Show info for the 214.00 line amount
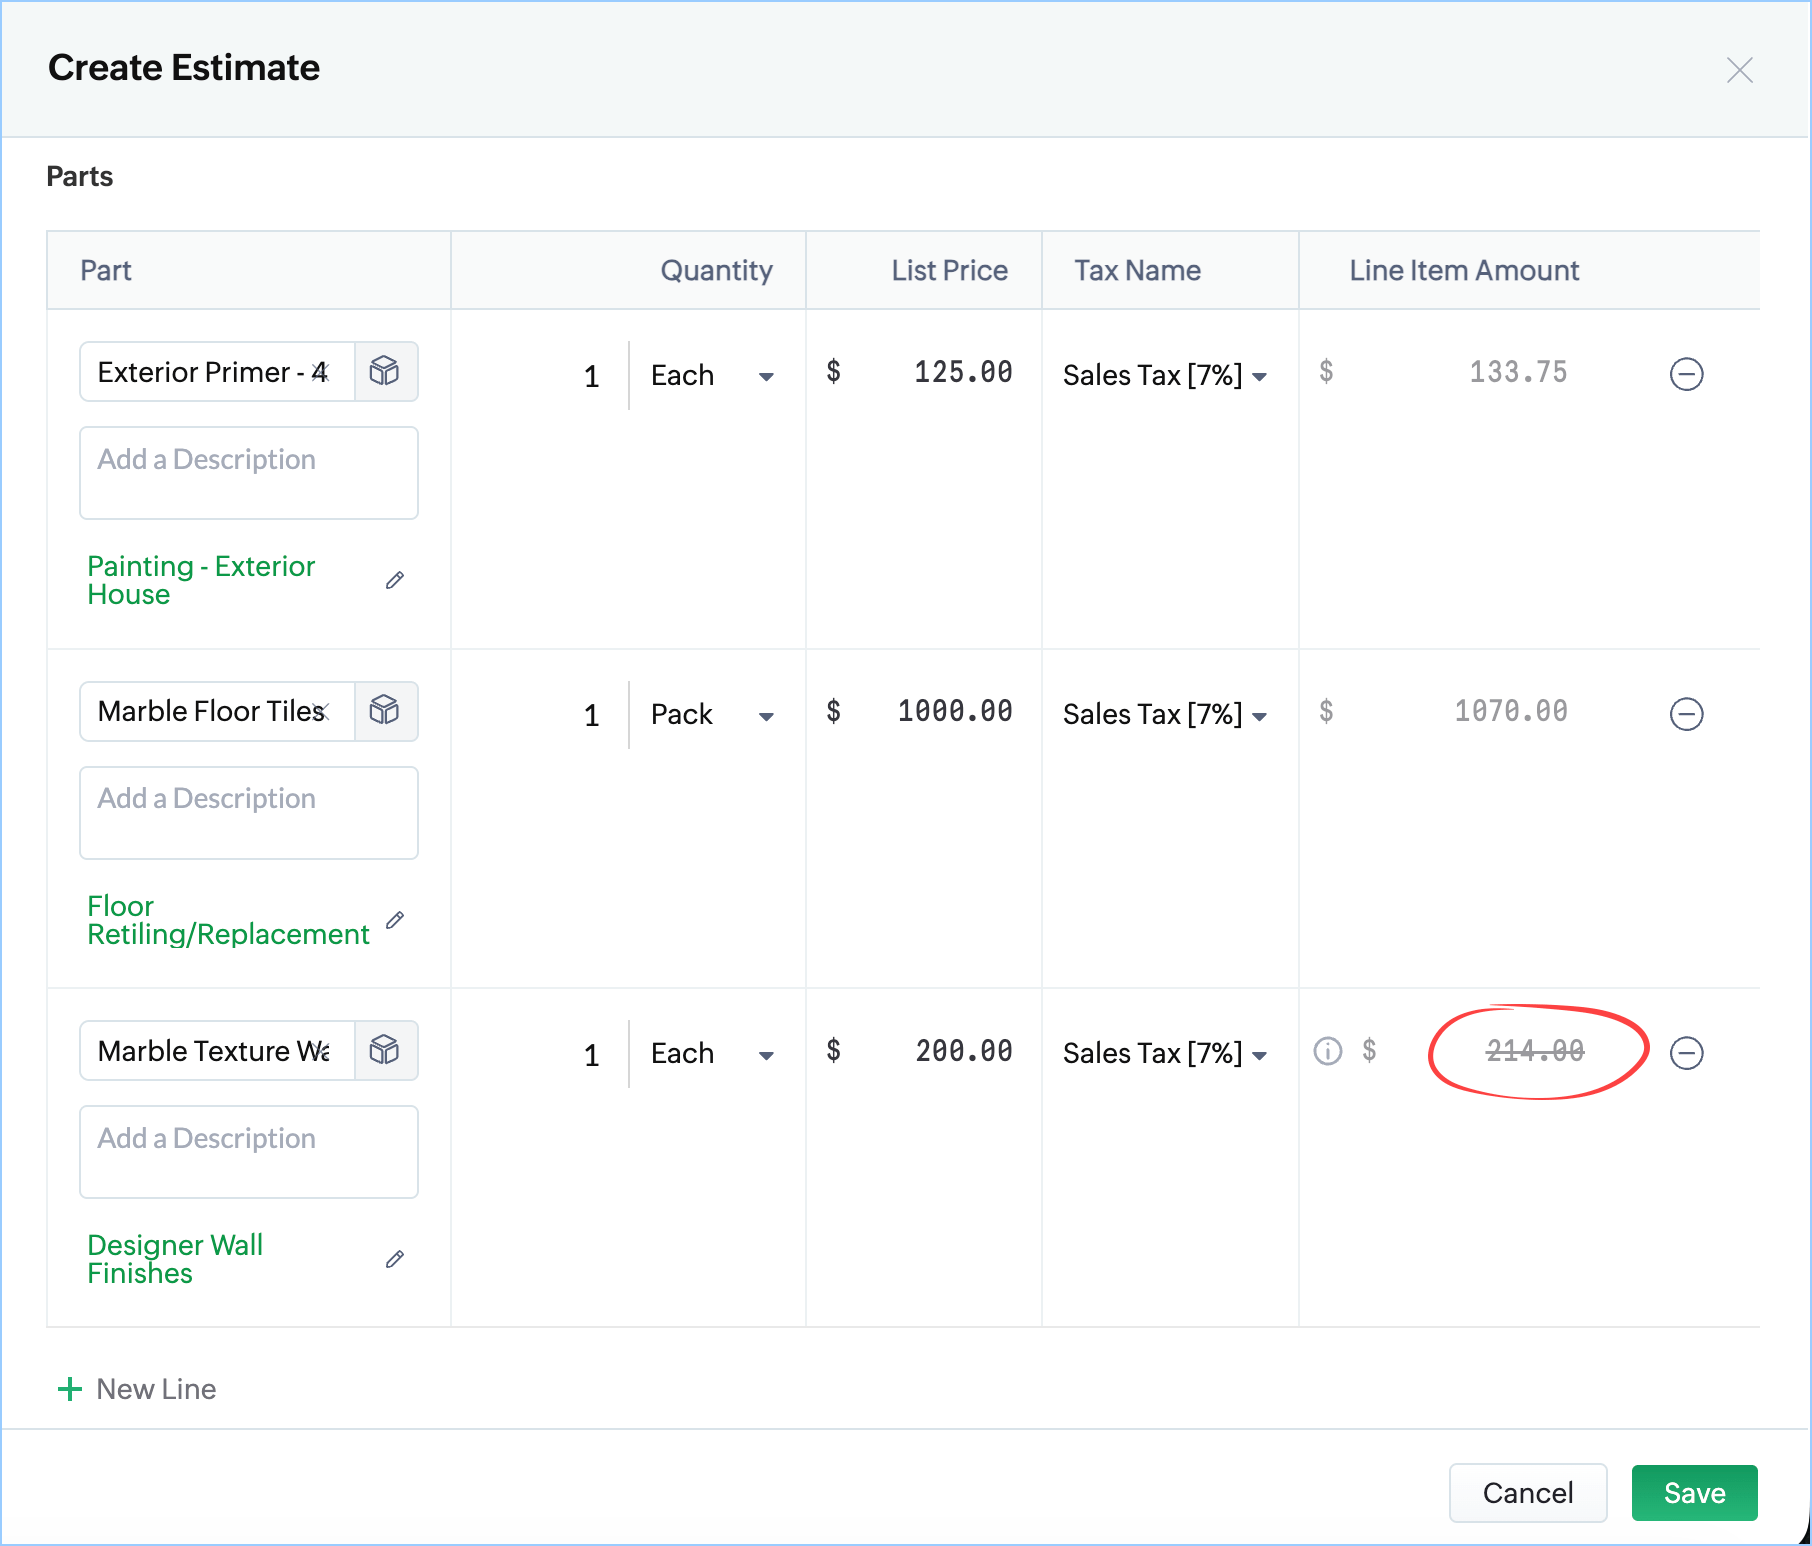The width and height of the screenshot is (1812, 1546). 1327,1051
